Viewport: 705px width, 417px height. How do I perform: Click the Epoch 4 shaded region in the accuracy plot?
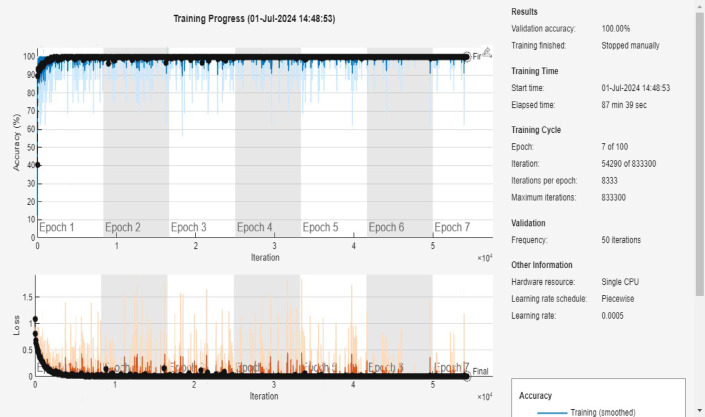(x=268, y=142)
